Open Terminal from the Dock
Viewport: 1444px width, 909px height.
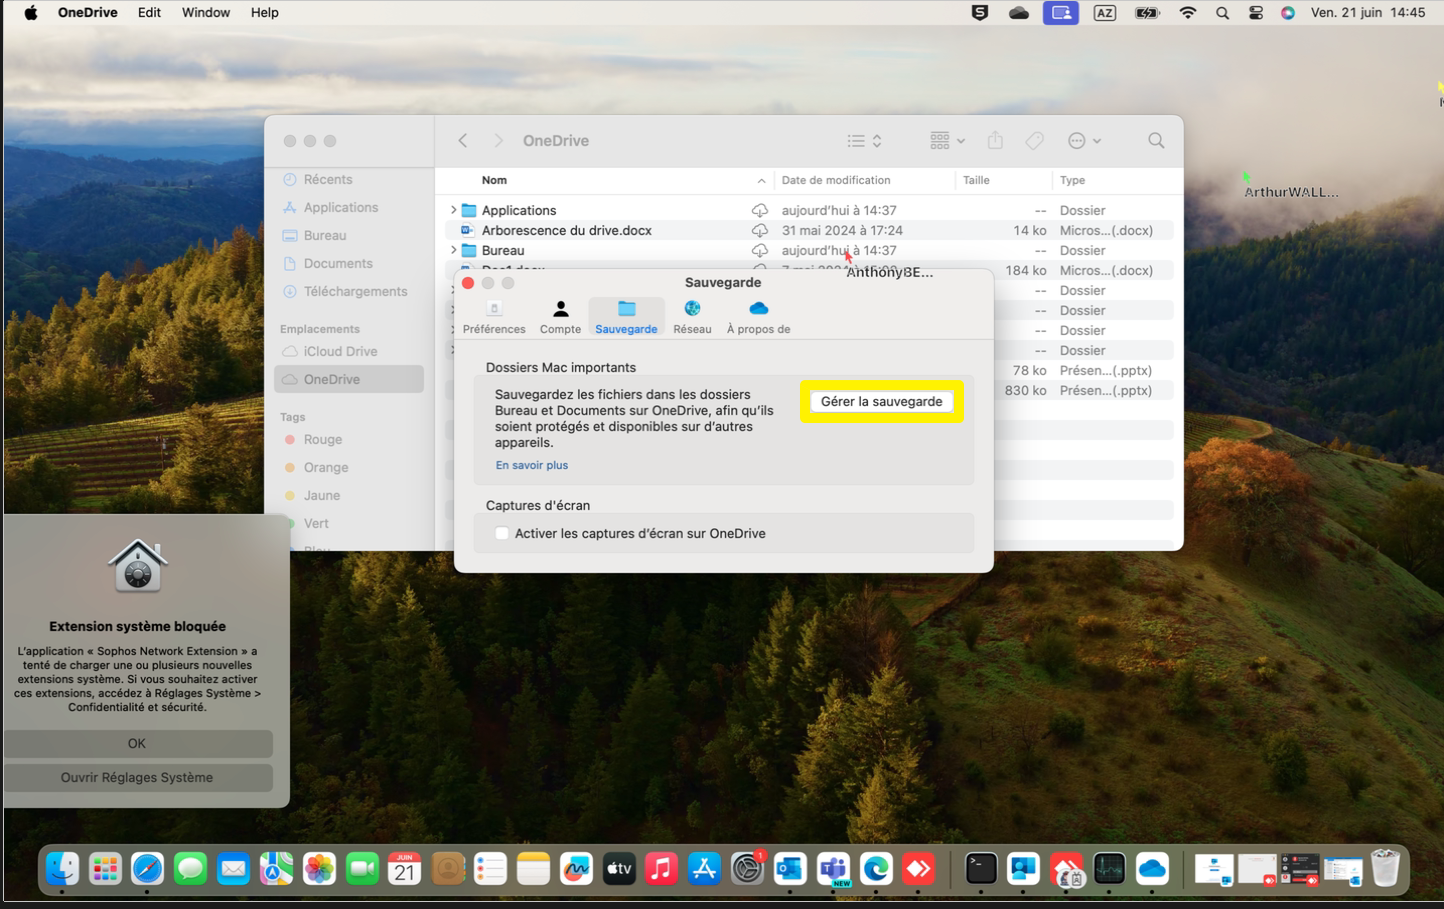click(x=981, y=869)
